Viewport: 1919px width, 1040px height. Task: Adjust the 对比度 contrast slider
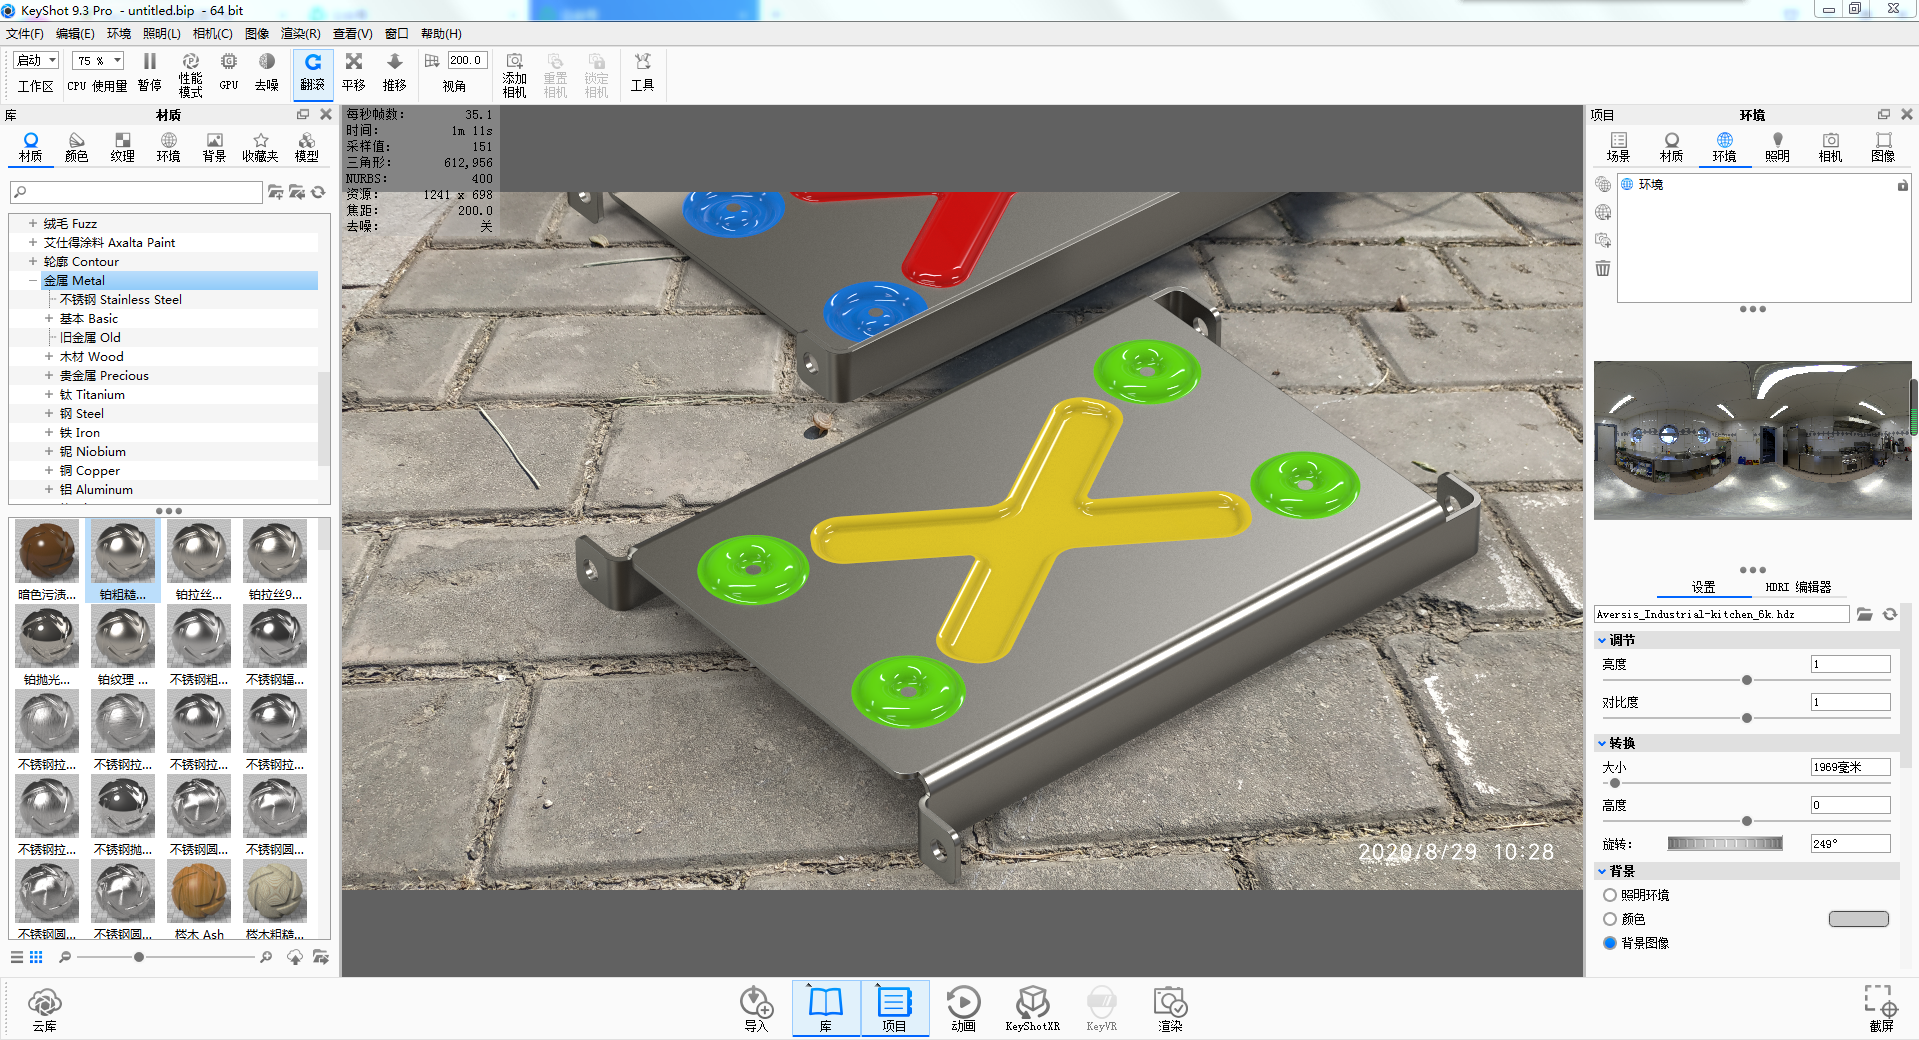(x=1746, y=718)
